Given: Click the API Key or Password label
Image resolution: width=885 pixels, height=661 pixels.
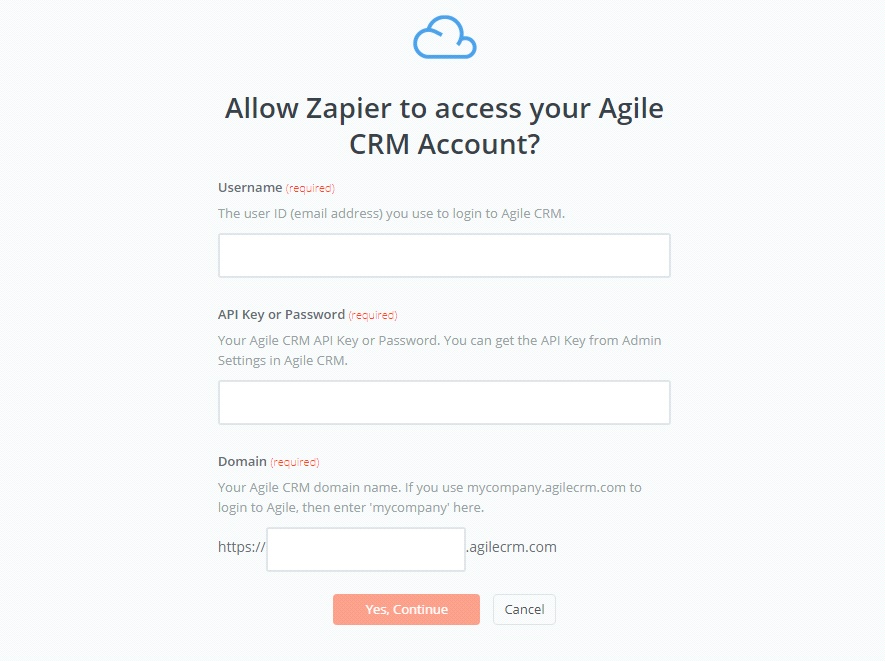Looking at the screenshot, I should [x=281, y=314].
